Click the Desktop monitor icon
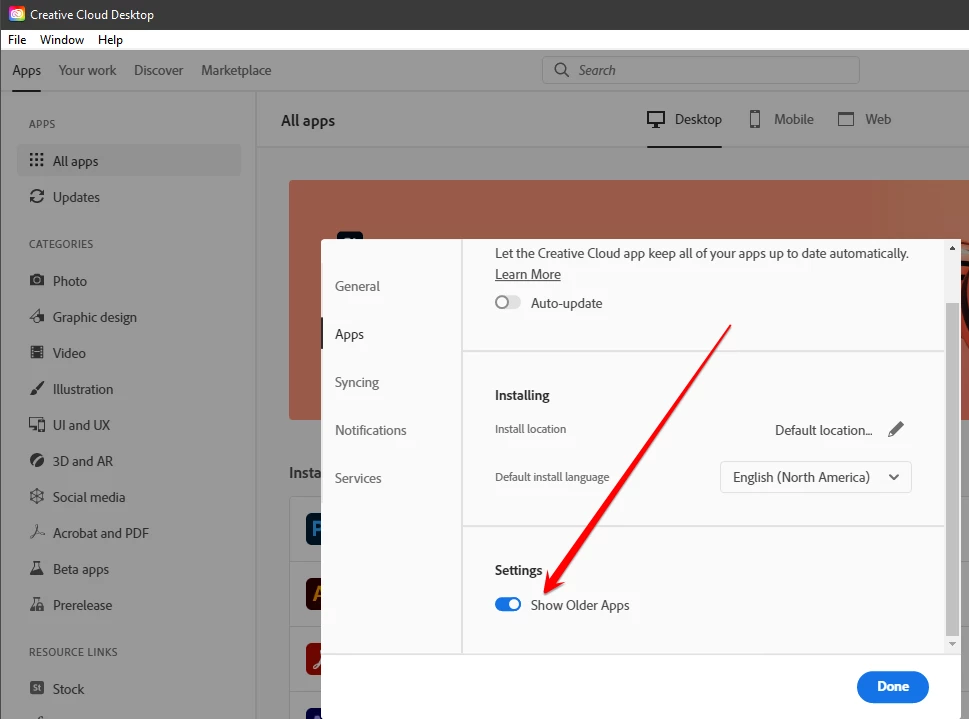 [656, 119]
